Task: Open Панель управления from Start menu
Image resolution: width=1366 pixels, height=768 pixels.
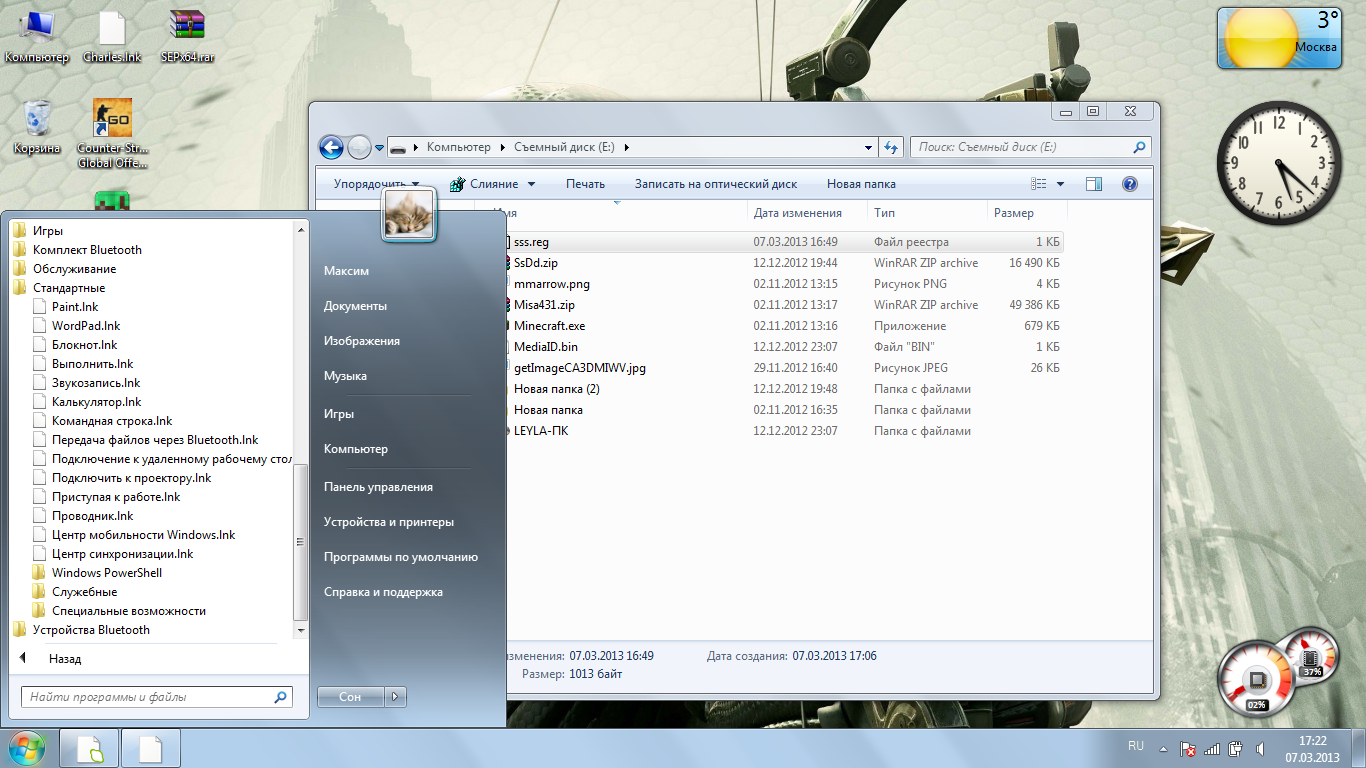Action: 378,487
